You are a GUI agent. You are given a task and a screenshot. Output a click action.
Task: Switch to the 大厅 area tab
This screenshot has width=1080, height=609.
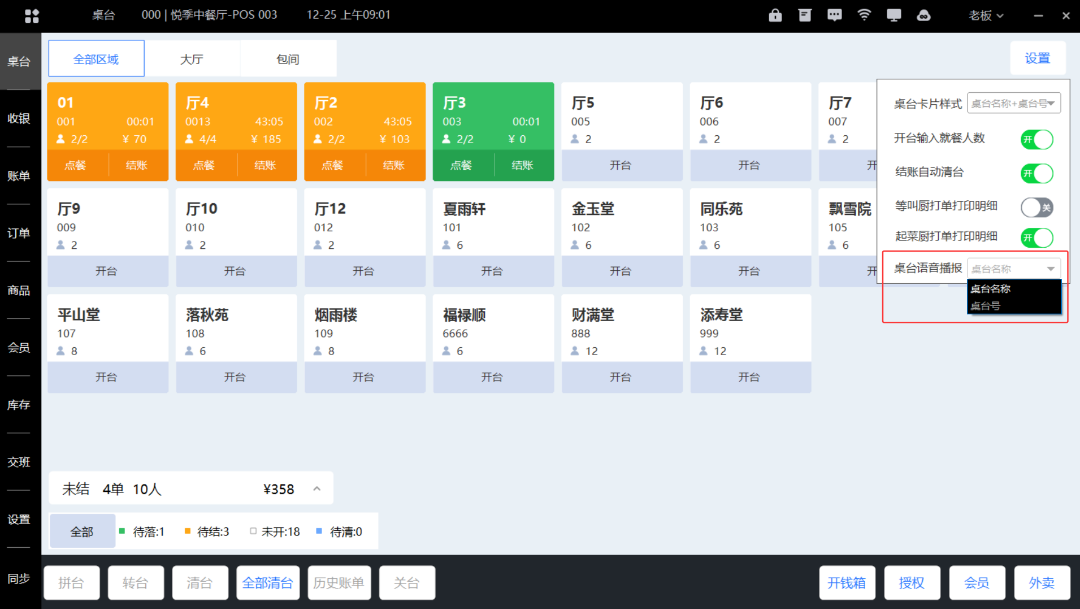tap(192, 58)
